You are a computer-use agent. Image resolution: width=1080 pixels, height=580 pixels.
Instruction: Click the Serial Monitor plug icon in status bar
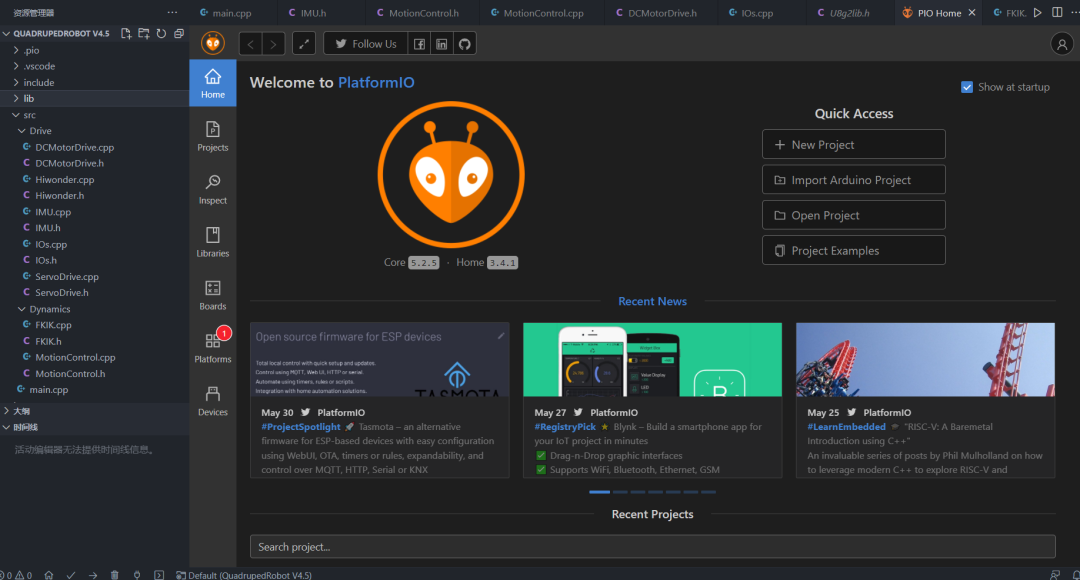[137, 574]
